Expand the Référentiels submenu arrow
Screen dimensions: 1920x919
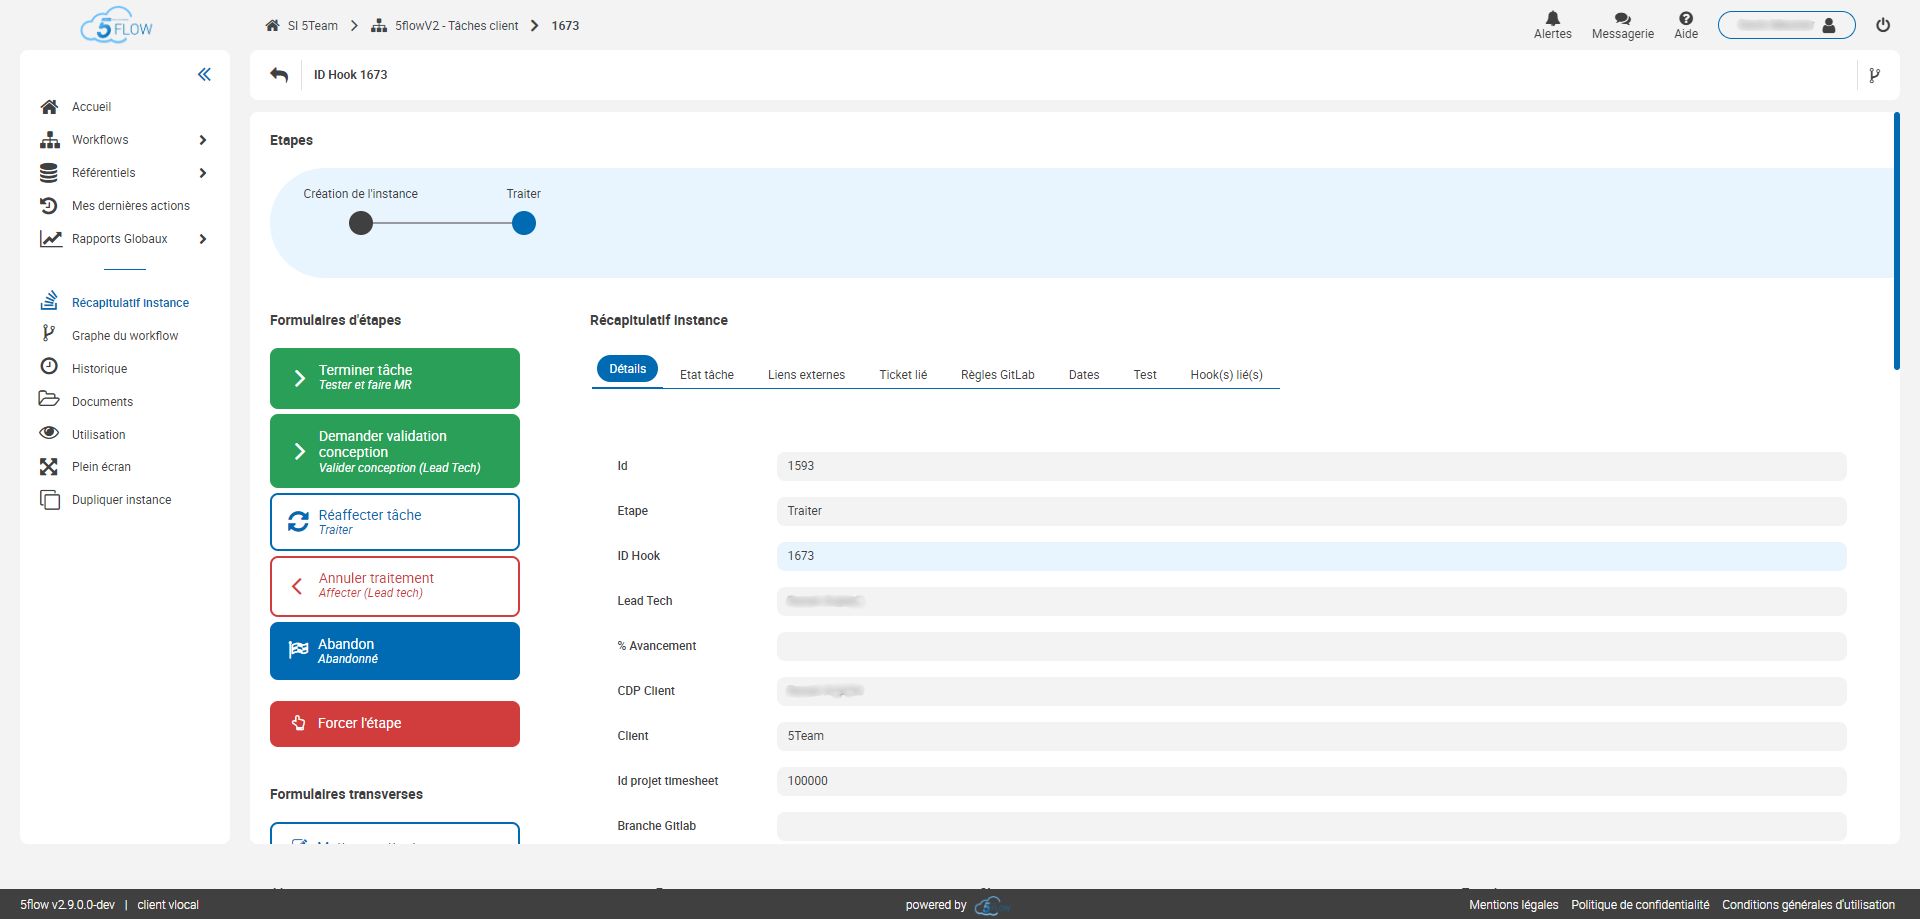(203, 173)
